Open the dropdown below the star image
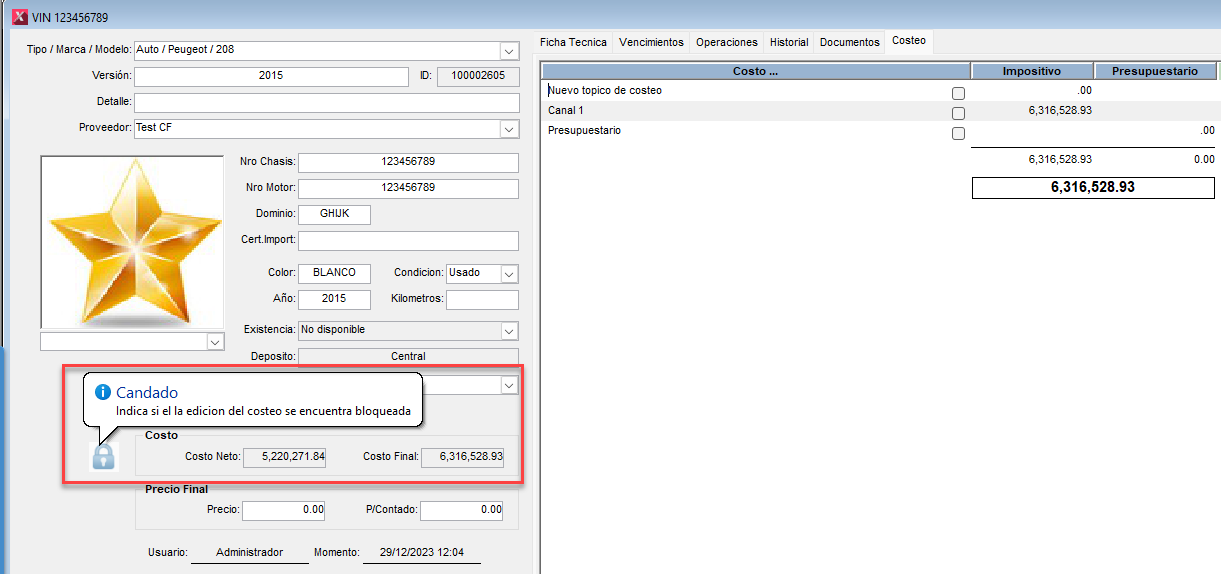The height and width of the screenshot is (574, 1221). (214, 342)
